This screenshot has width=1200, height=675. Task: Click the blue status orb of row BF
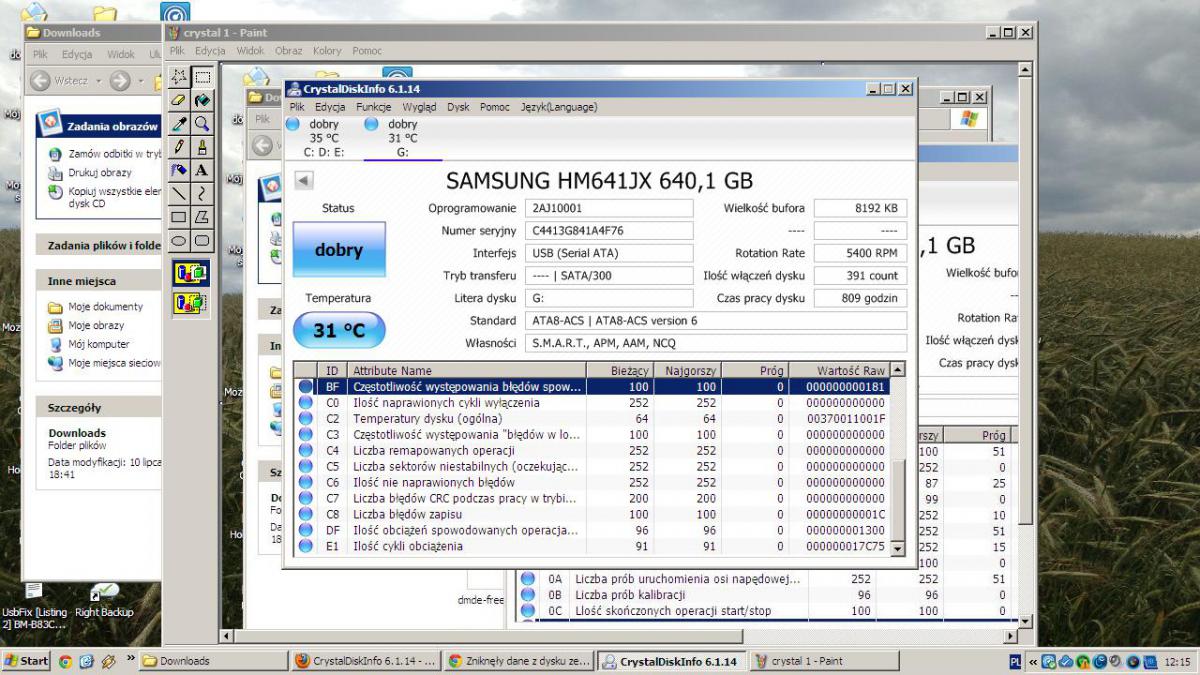(305, 386)
